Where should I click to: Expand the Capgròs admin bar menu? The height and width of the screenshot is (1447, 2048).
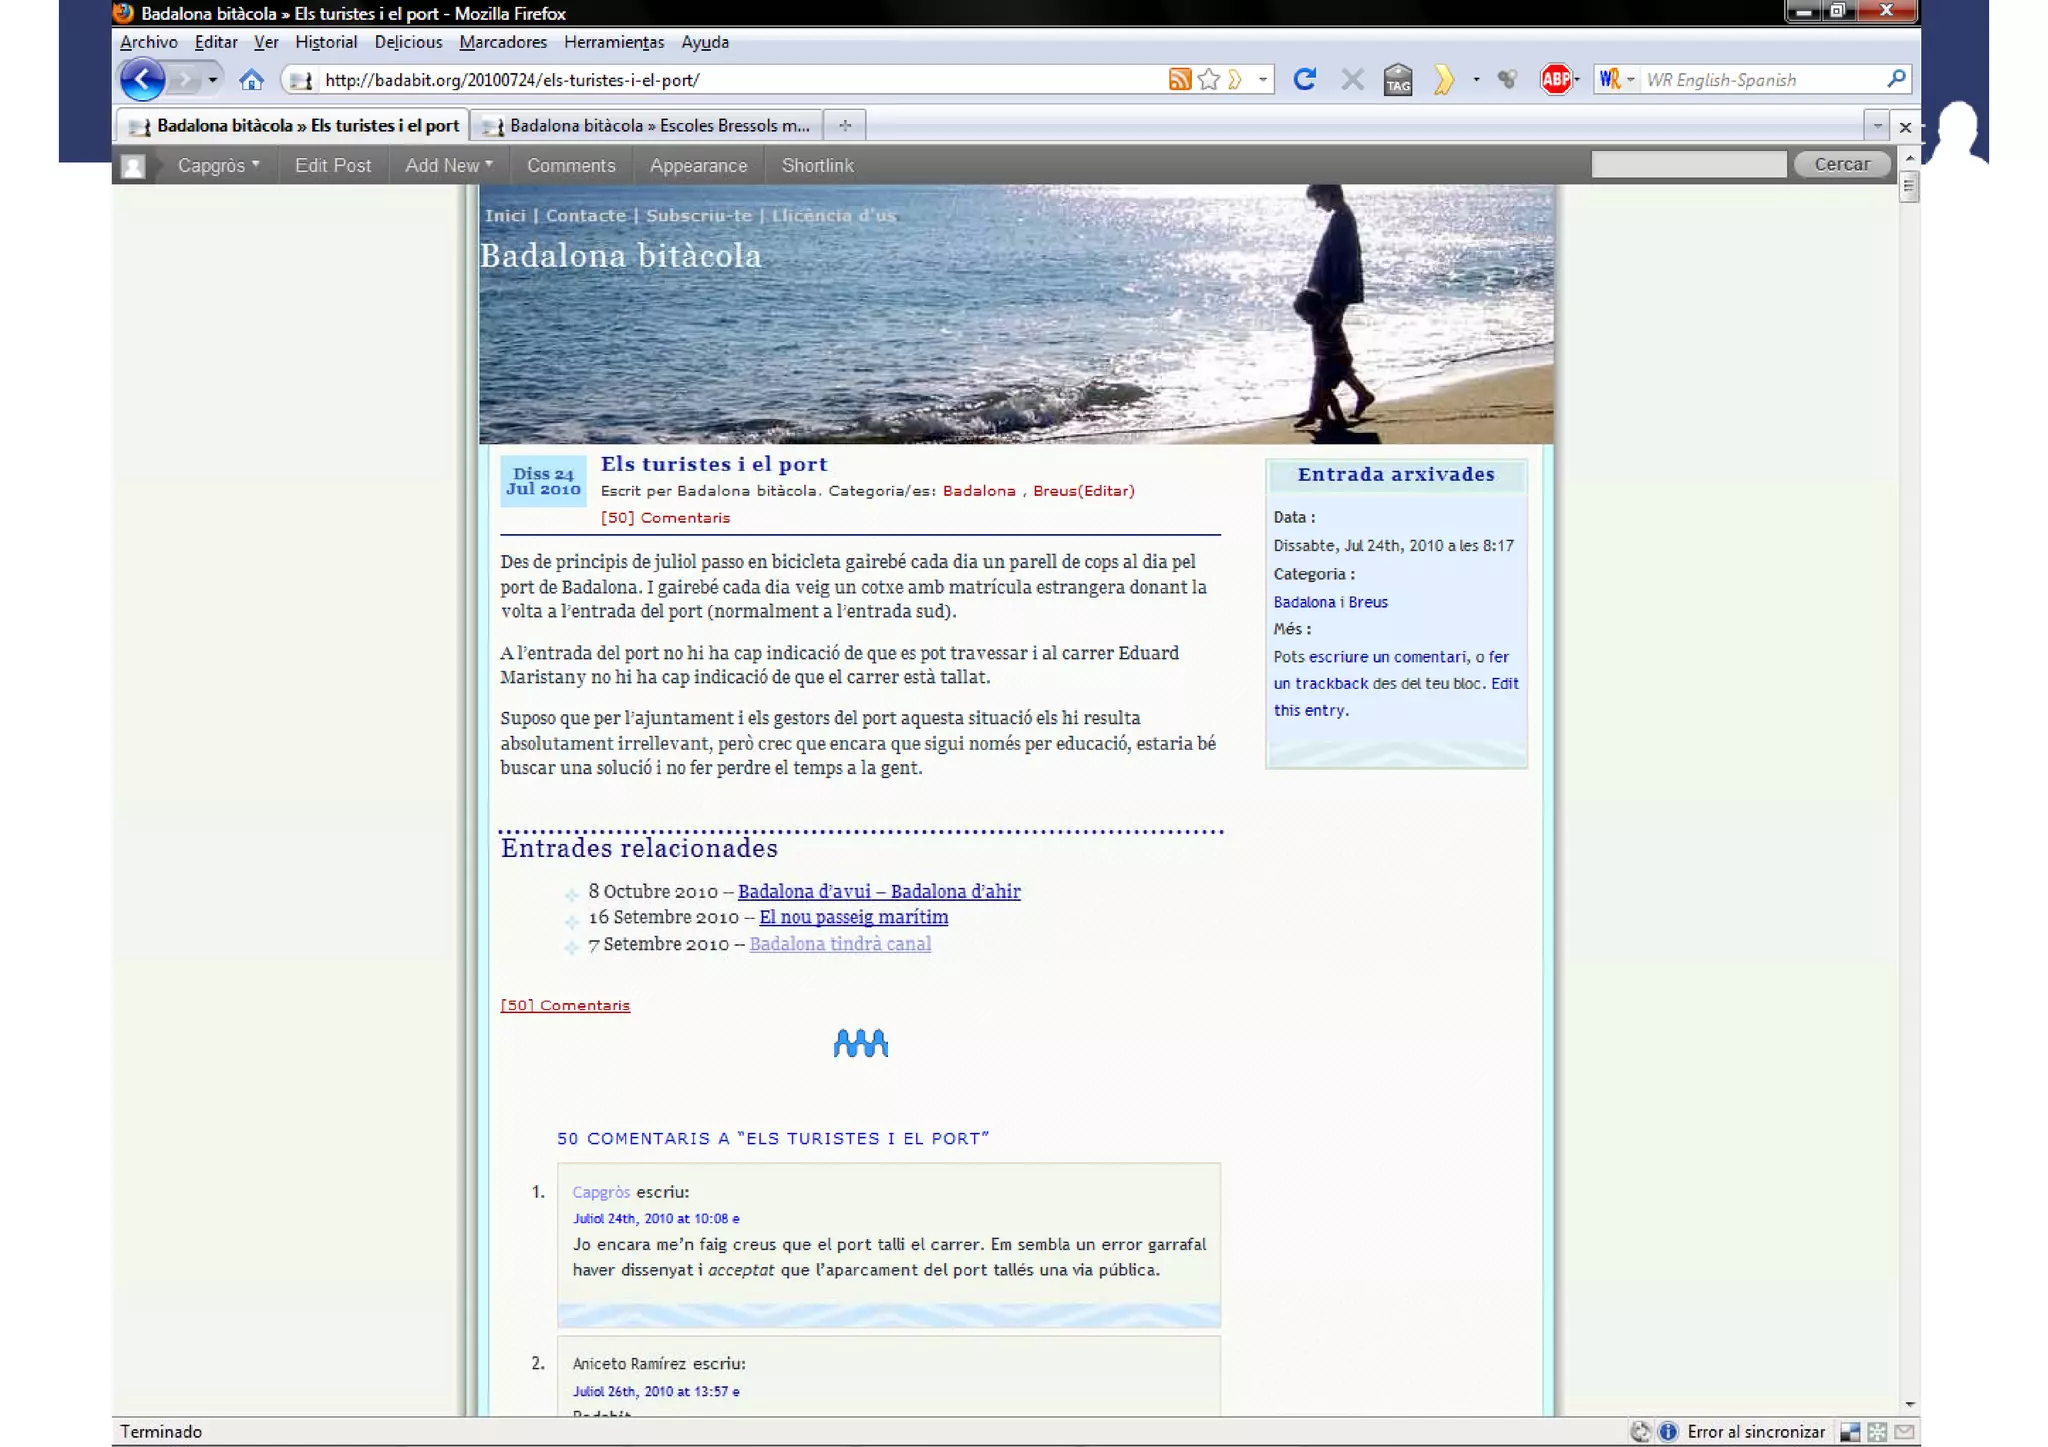pos(218,166)
